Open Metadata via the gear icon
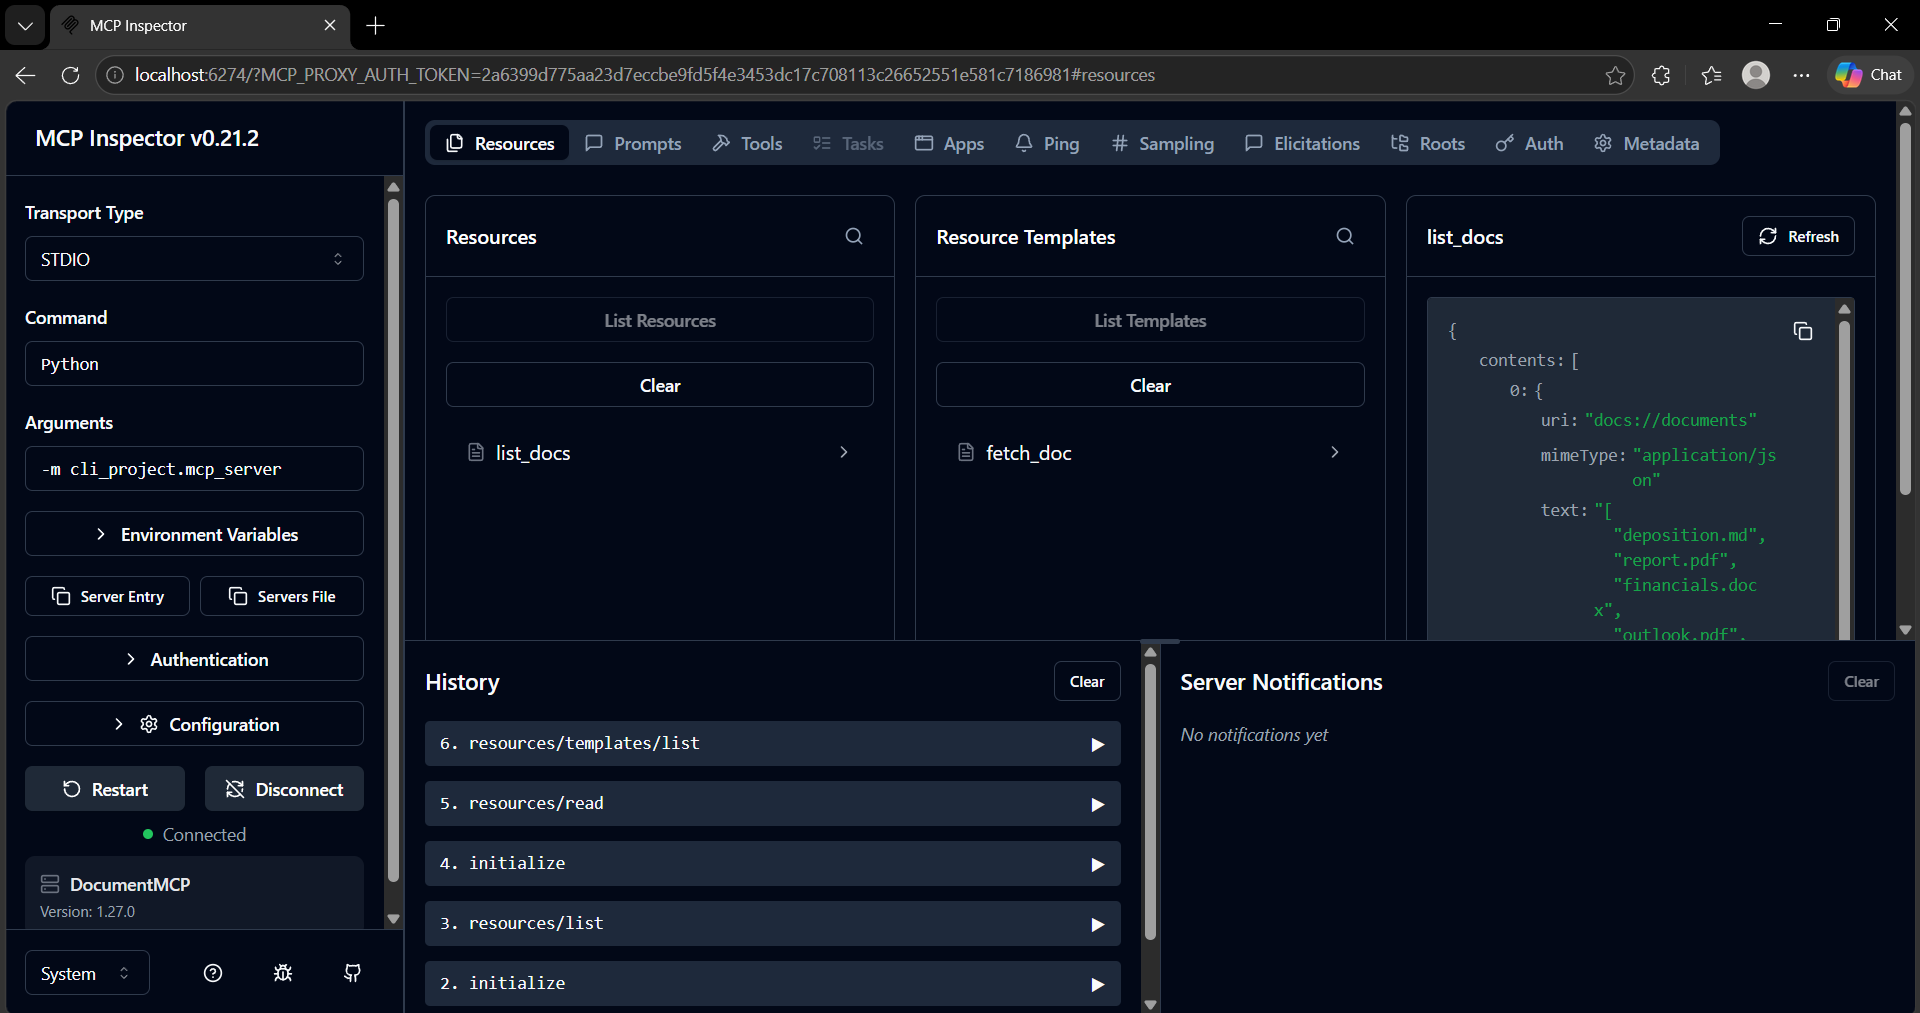 [1603, 143]
